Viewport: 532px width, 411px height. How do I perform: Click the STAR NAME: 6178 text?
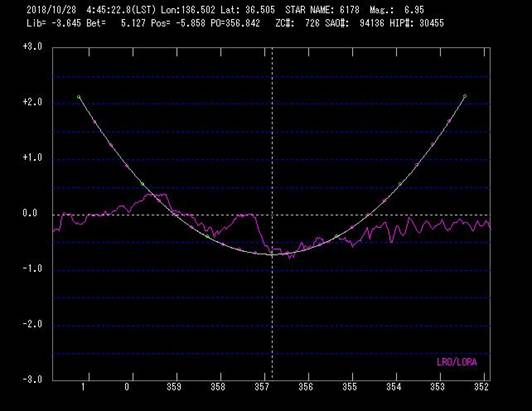[322, 10]
